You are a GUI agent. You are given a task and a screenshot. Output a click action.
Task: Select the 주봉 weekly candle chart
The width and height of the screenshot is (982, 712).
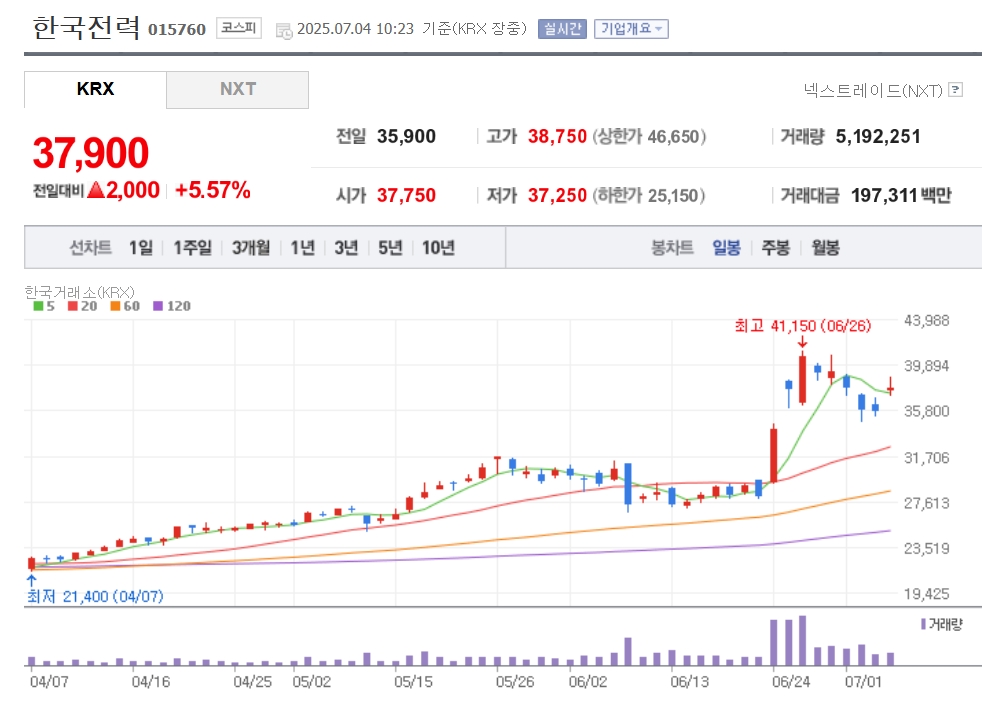(x=775, y=248)
